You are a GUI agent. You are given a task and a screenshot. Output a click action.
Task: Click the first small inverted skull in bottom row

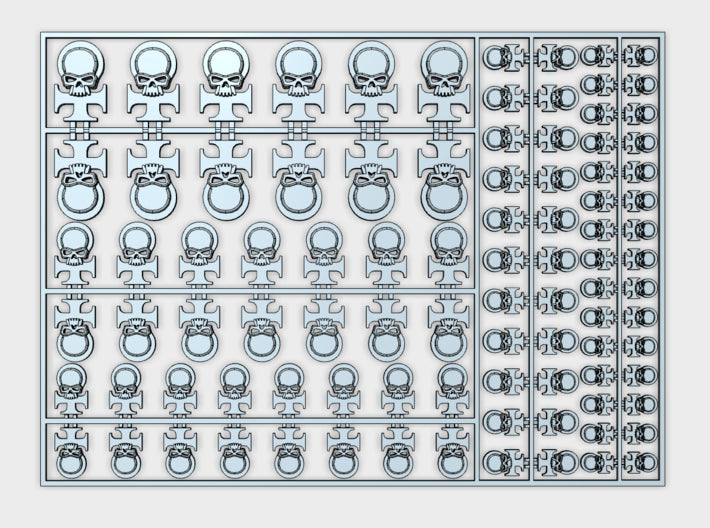coord(70,455)
